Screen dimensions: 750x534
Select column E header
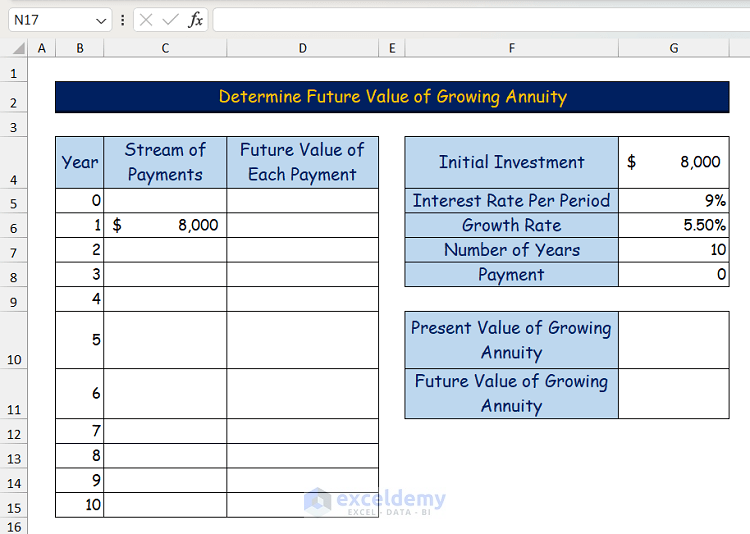point(392,48)
